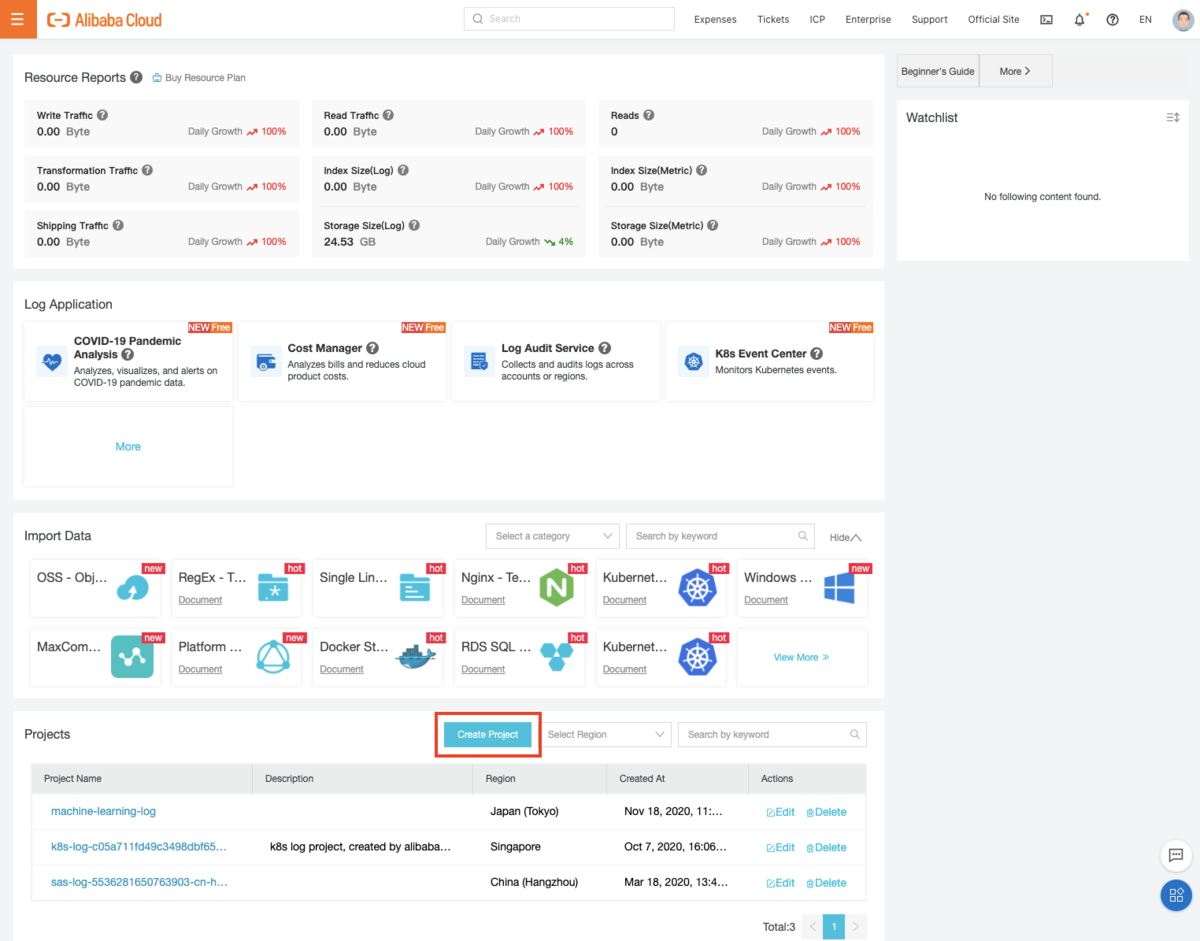Select the RegEx text log icon
Screen dimensions: 1200x941
[x=273, y=587]
